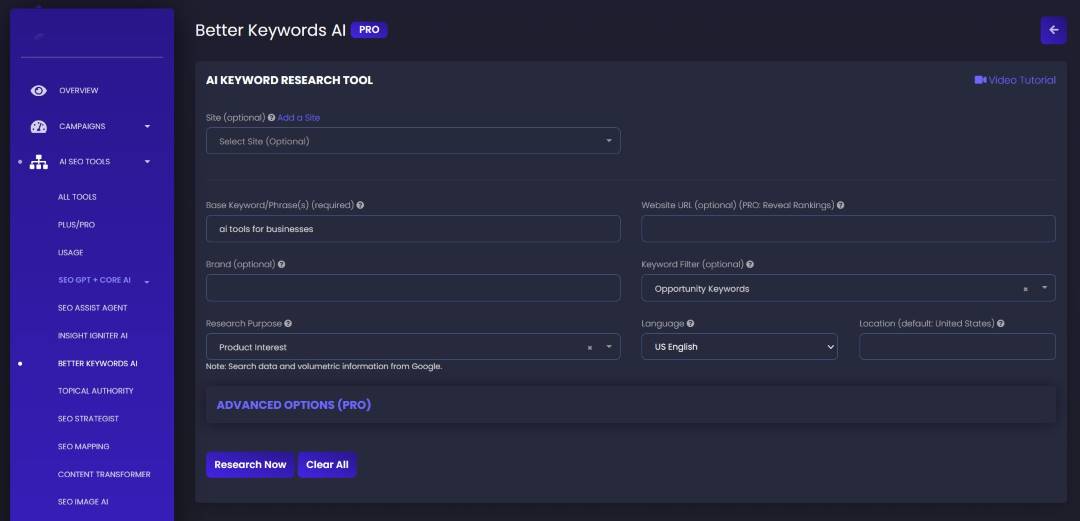Click the Base Keyword input field
Image resolution: width=1080 pixels, height=521 pixels.
pyautogui.click(x=413, y=229)
